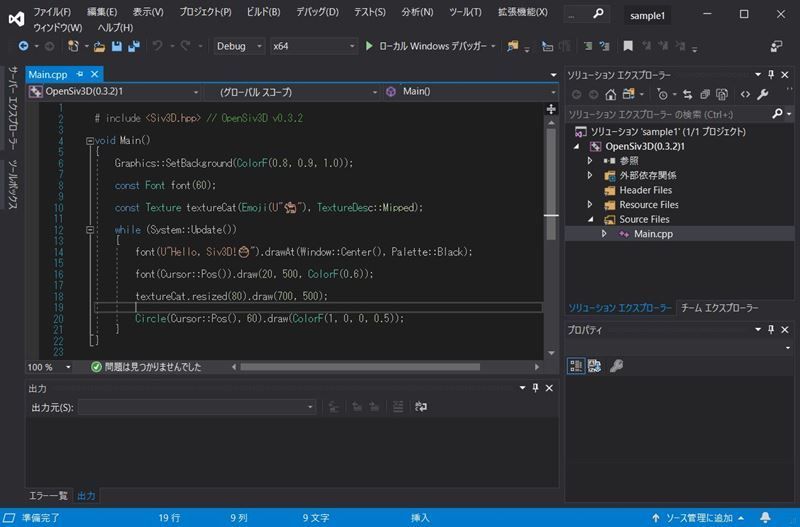The width and height of the screenshot is (800, 527).
Task: Collapse the Source Files folder
Action: click(590, 219)
